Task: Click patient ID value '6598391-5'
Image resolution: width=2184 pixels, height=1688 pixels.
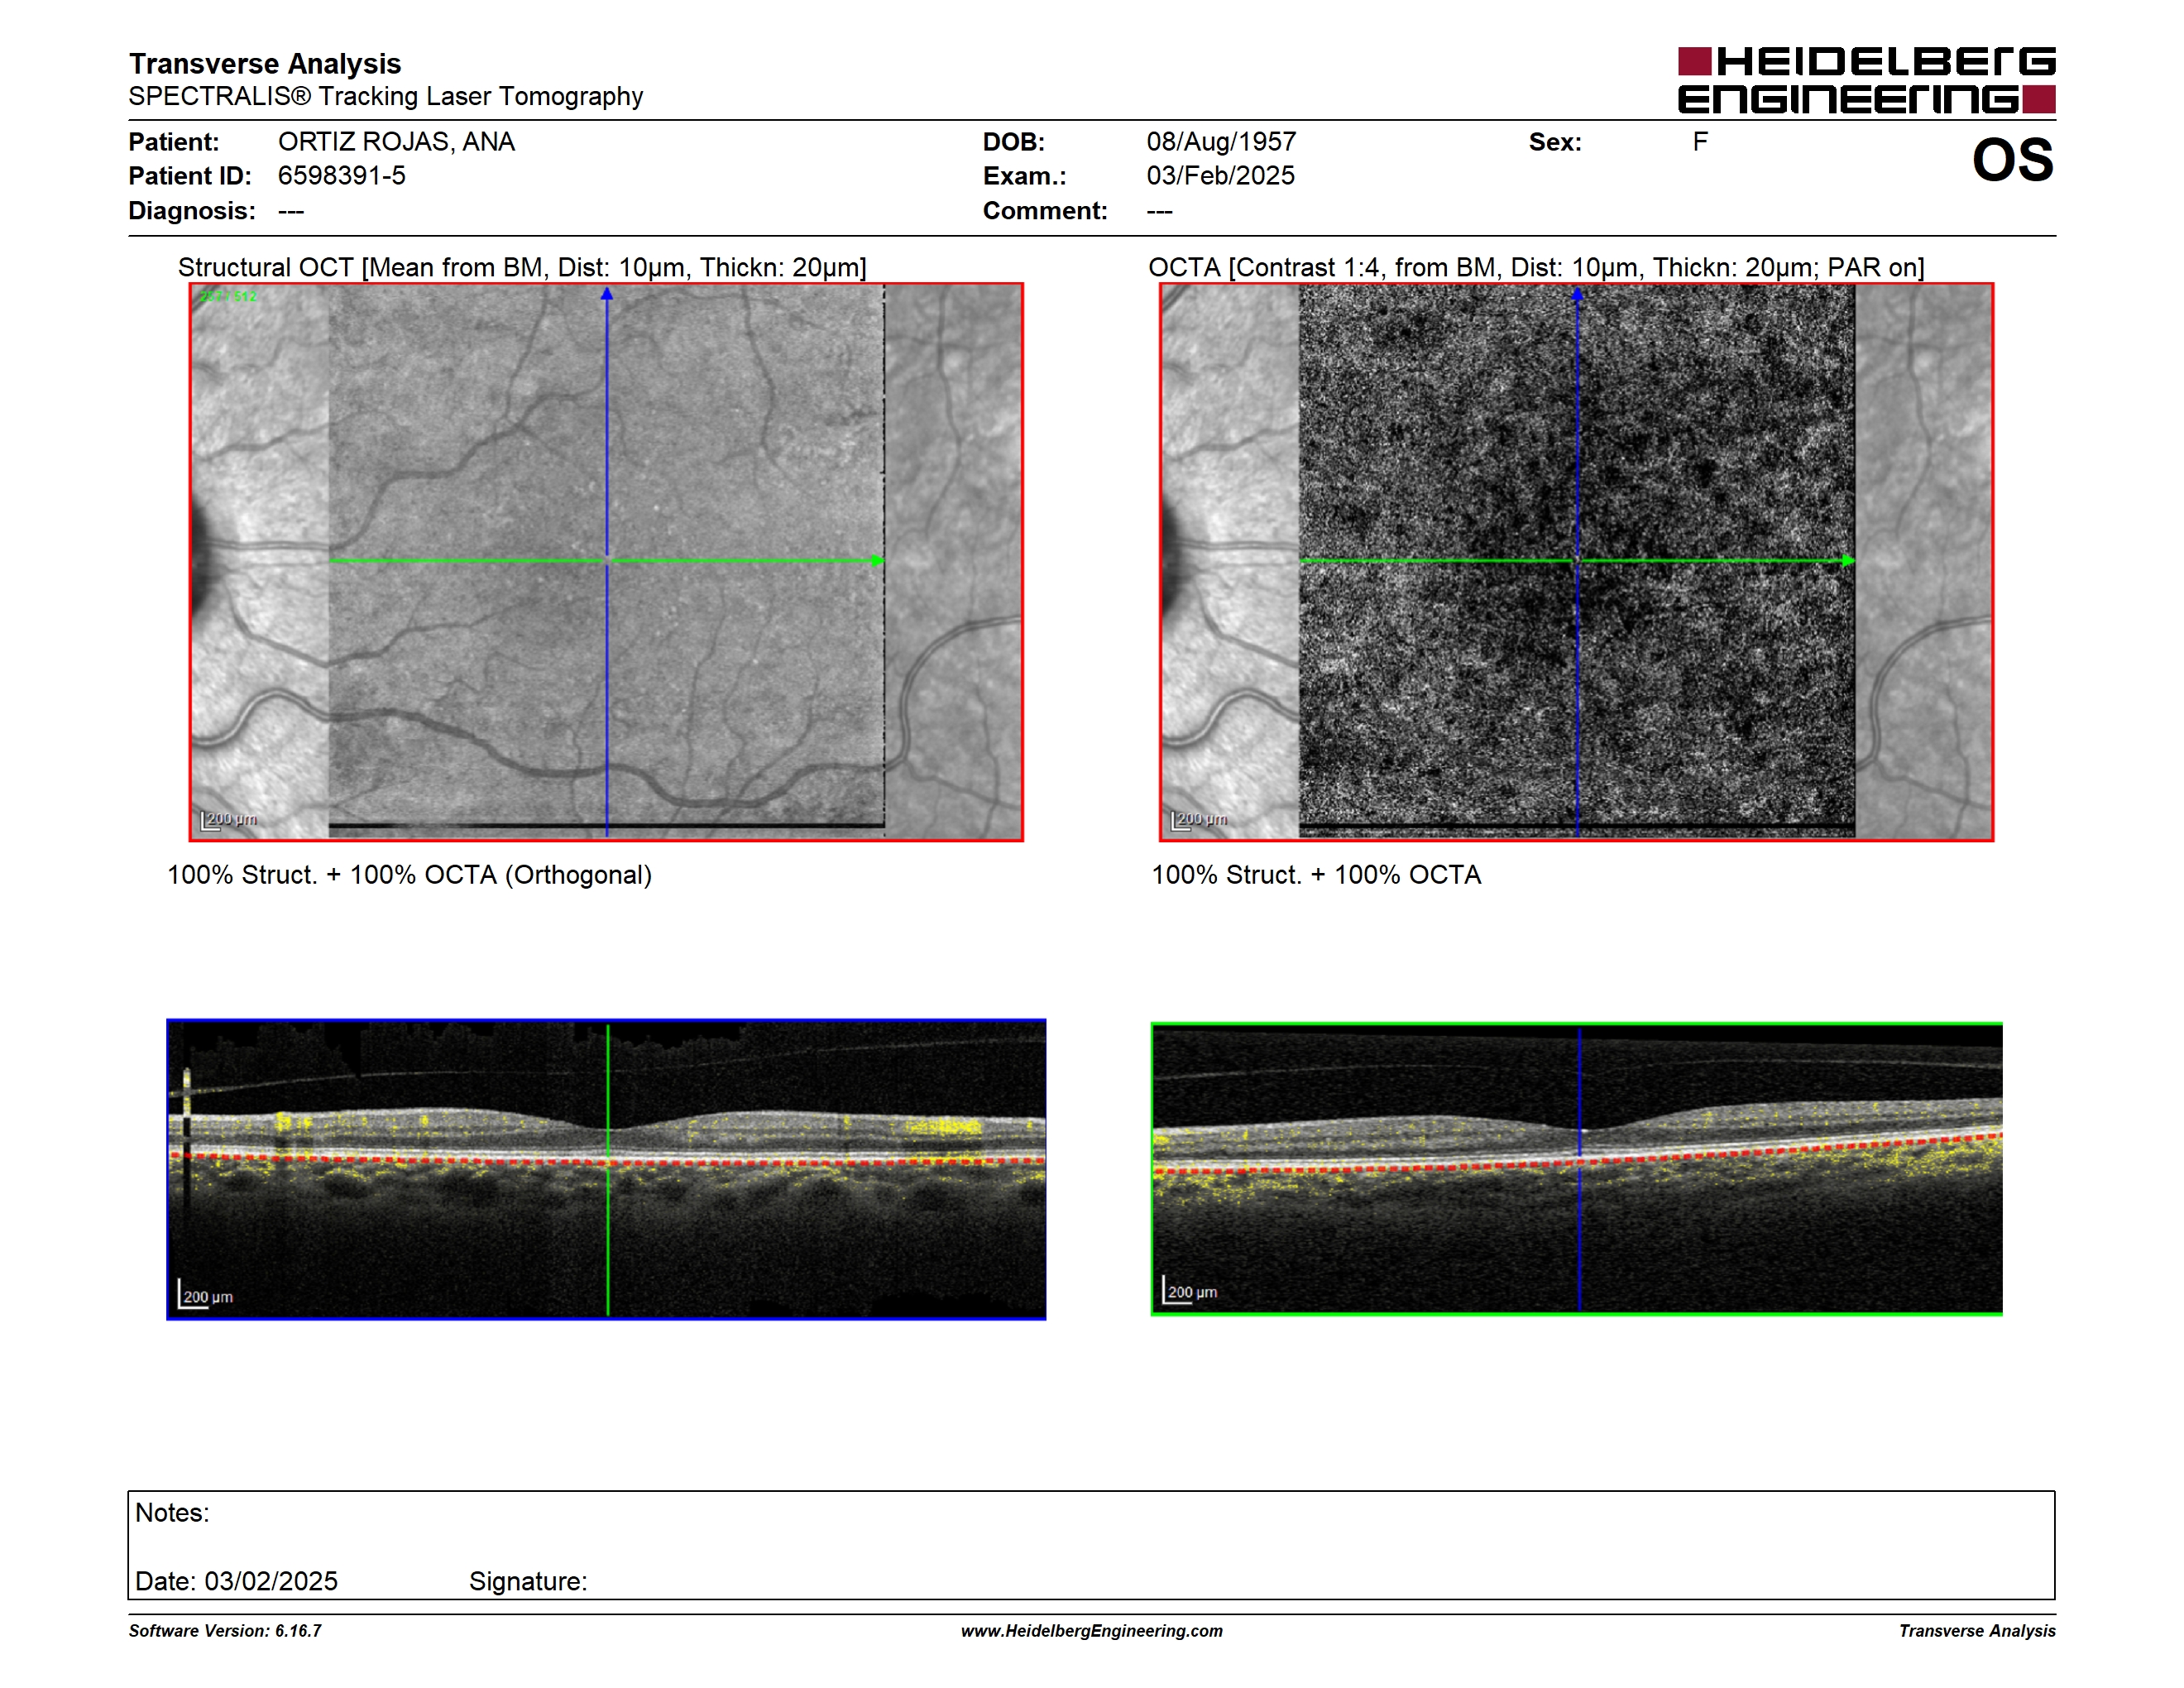Action: click(x=342, y=176)
